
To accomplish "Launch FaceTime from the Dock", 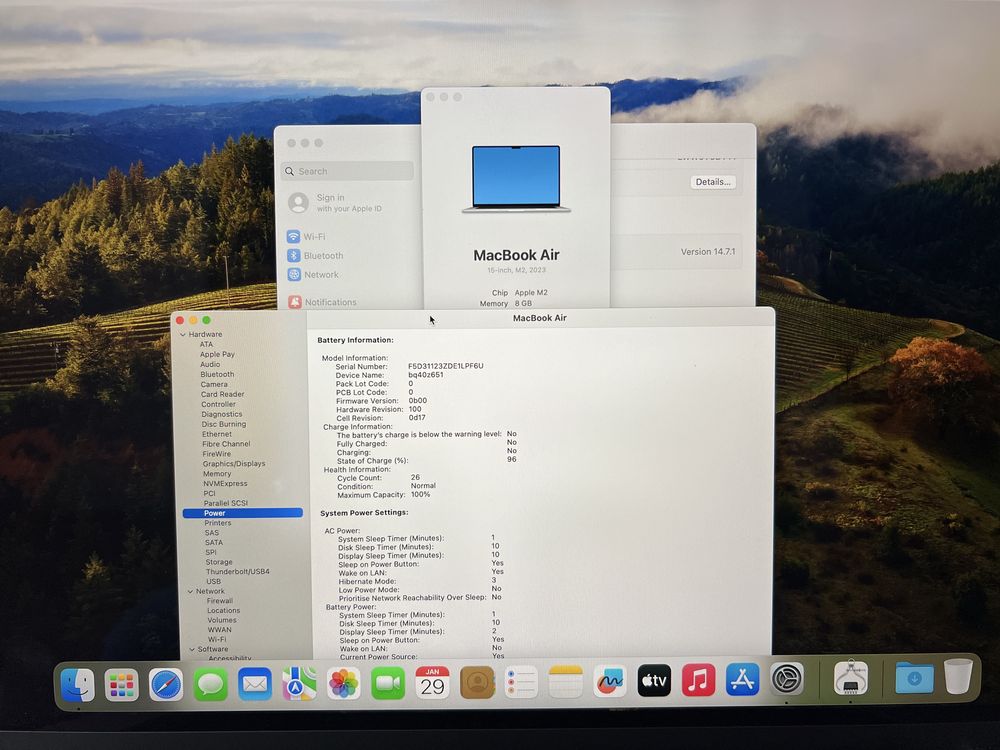I will (388, 683).
